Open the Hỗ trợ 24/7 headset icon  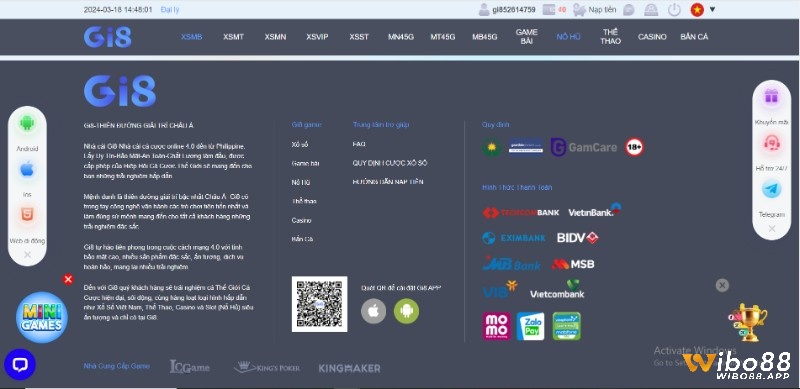pyautogui.click(x=771, y=143)
